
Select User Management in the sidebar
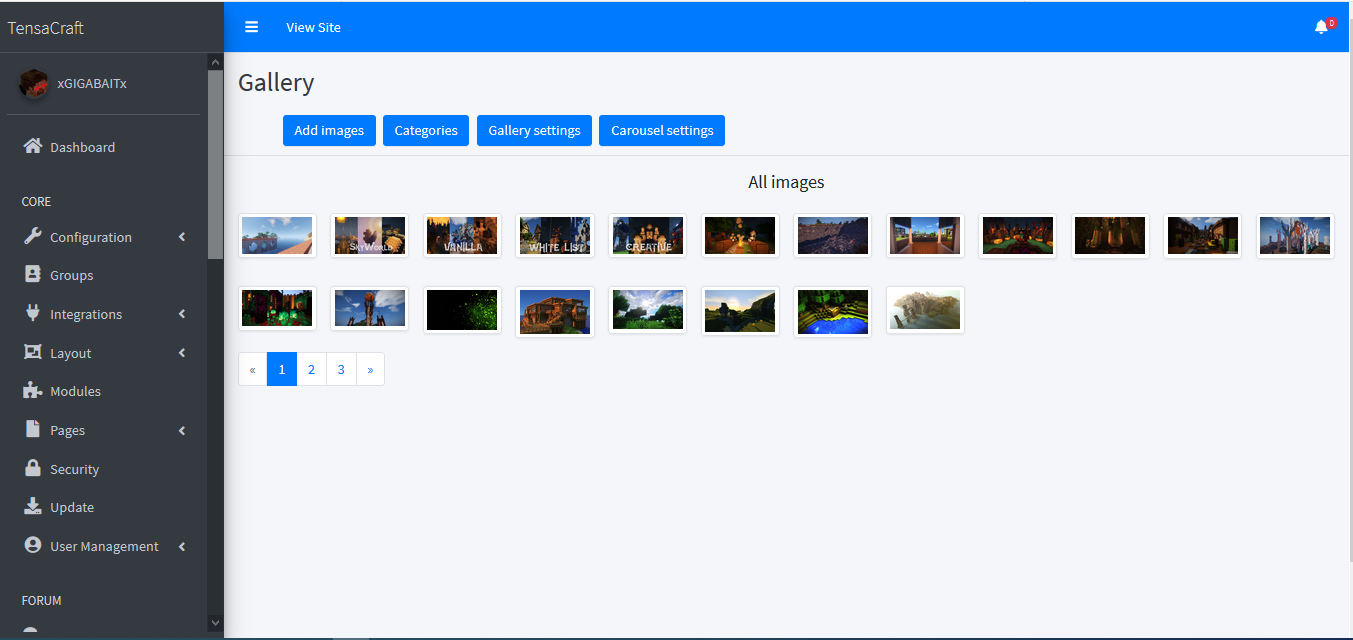click(104, 546)
